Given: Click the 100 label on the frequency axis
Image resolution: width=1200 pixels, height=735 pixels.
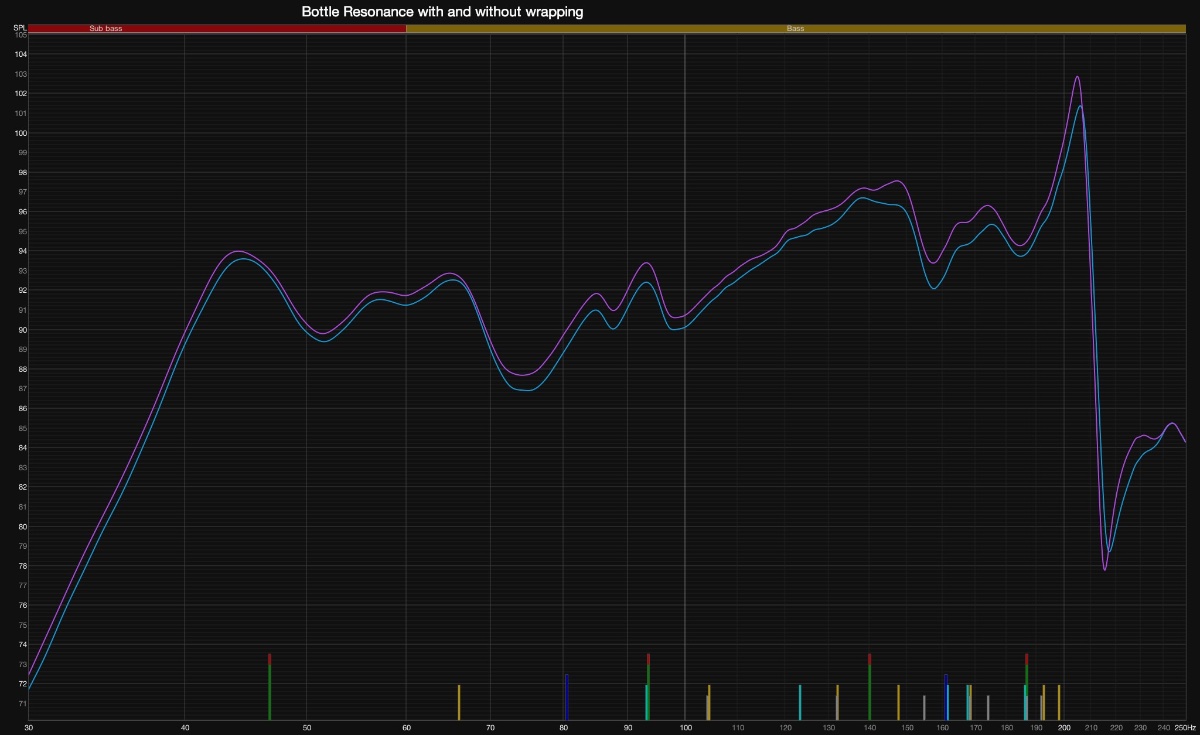Looking at the screenshot, I should (x=684, y=727).
